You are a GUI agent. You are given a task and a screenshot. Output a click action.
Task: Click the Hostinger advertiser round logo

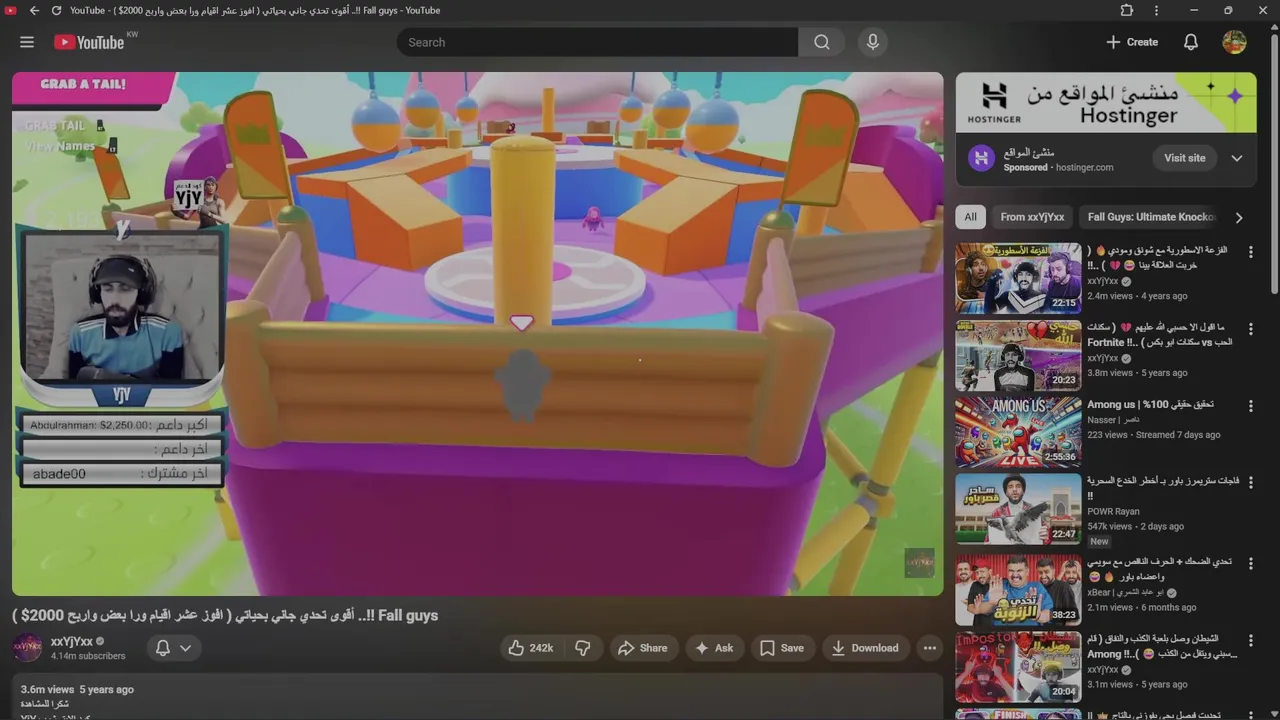[982, 158]
